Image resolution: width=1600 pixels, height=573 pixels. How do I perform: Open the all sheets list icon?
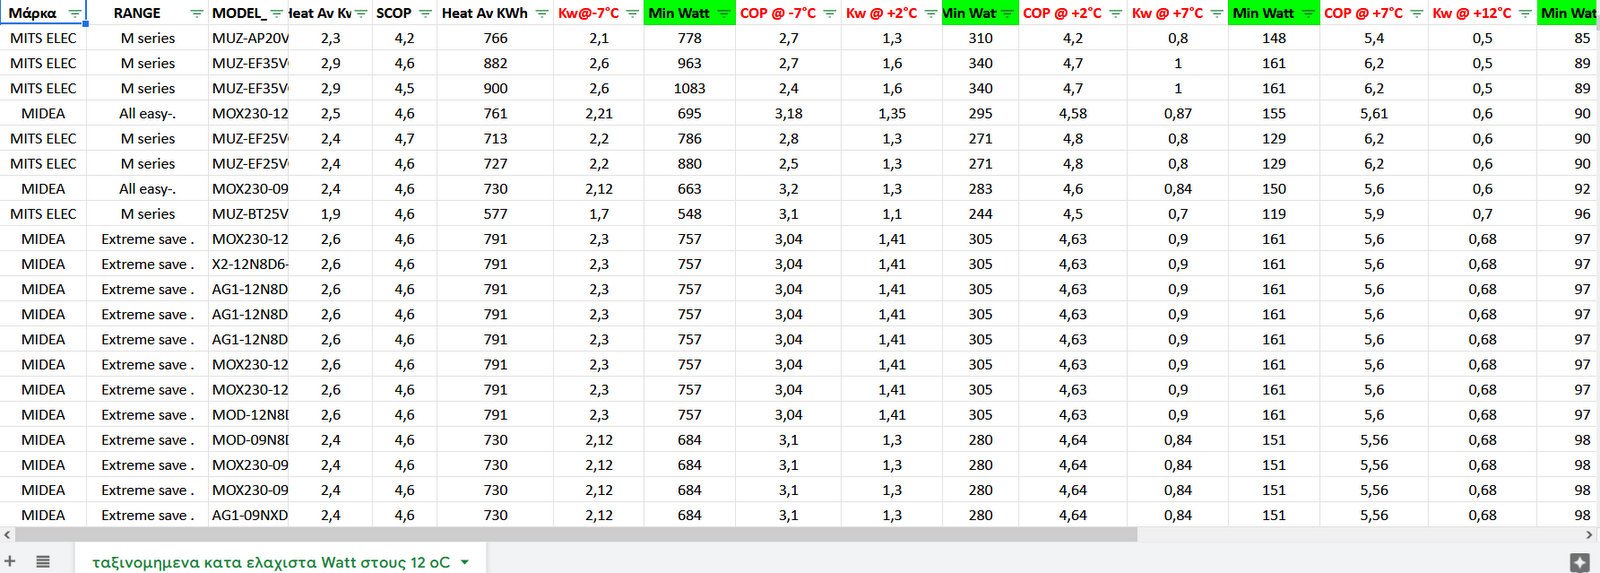tap(43, 562)
